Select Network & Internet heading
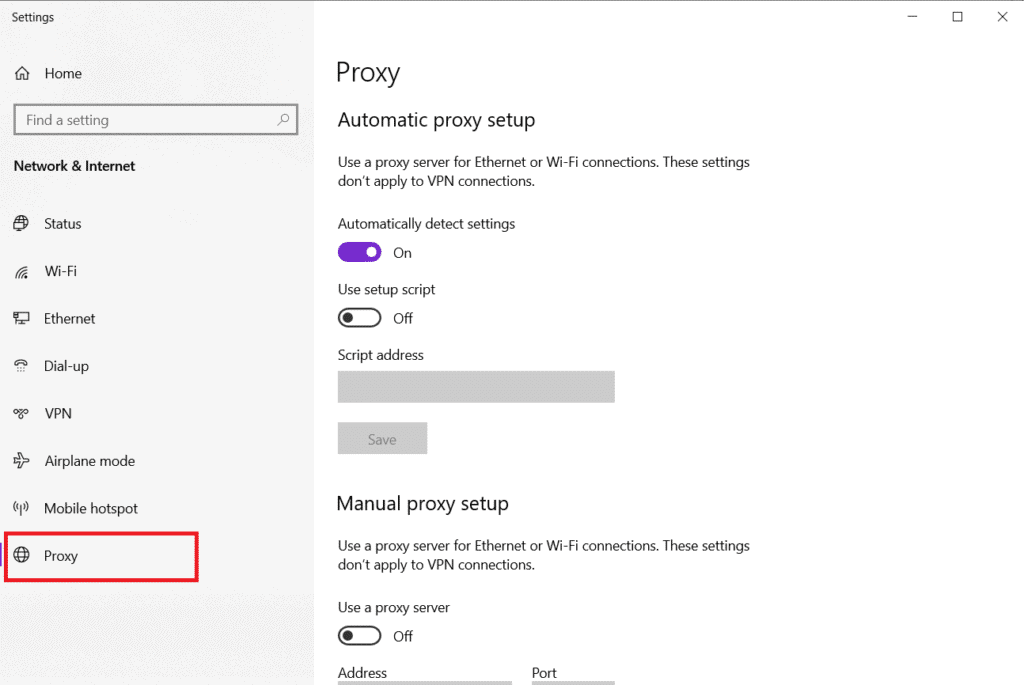 (x=74, y=165)
